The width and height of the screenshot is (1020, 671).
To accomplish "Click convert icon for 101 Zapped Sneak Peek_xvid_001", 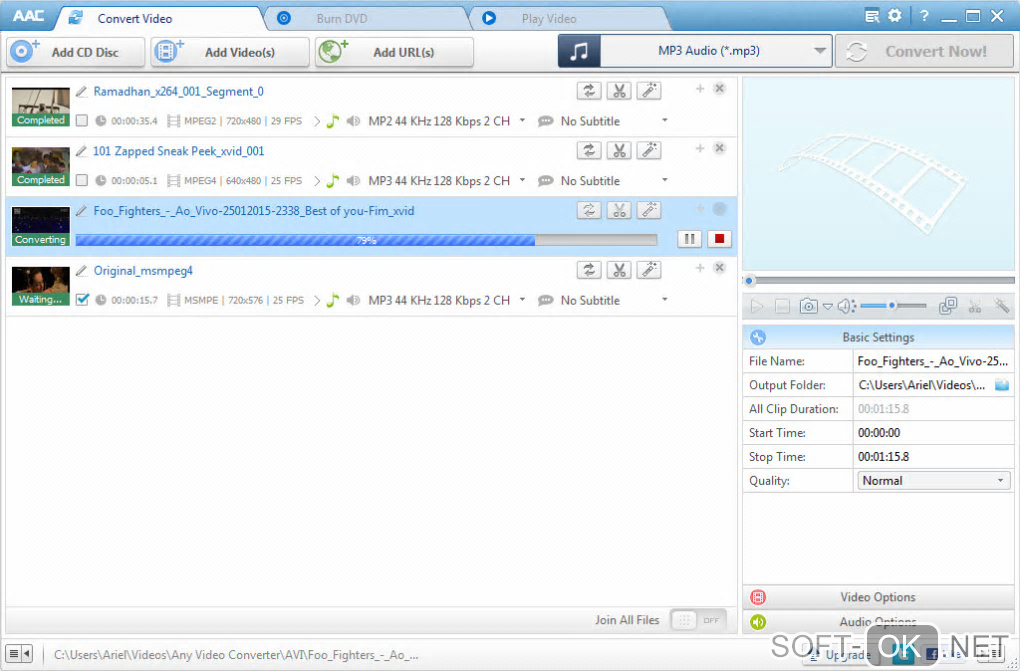I will 589,151.
